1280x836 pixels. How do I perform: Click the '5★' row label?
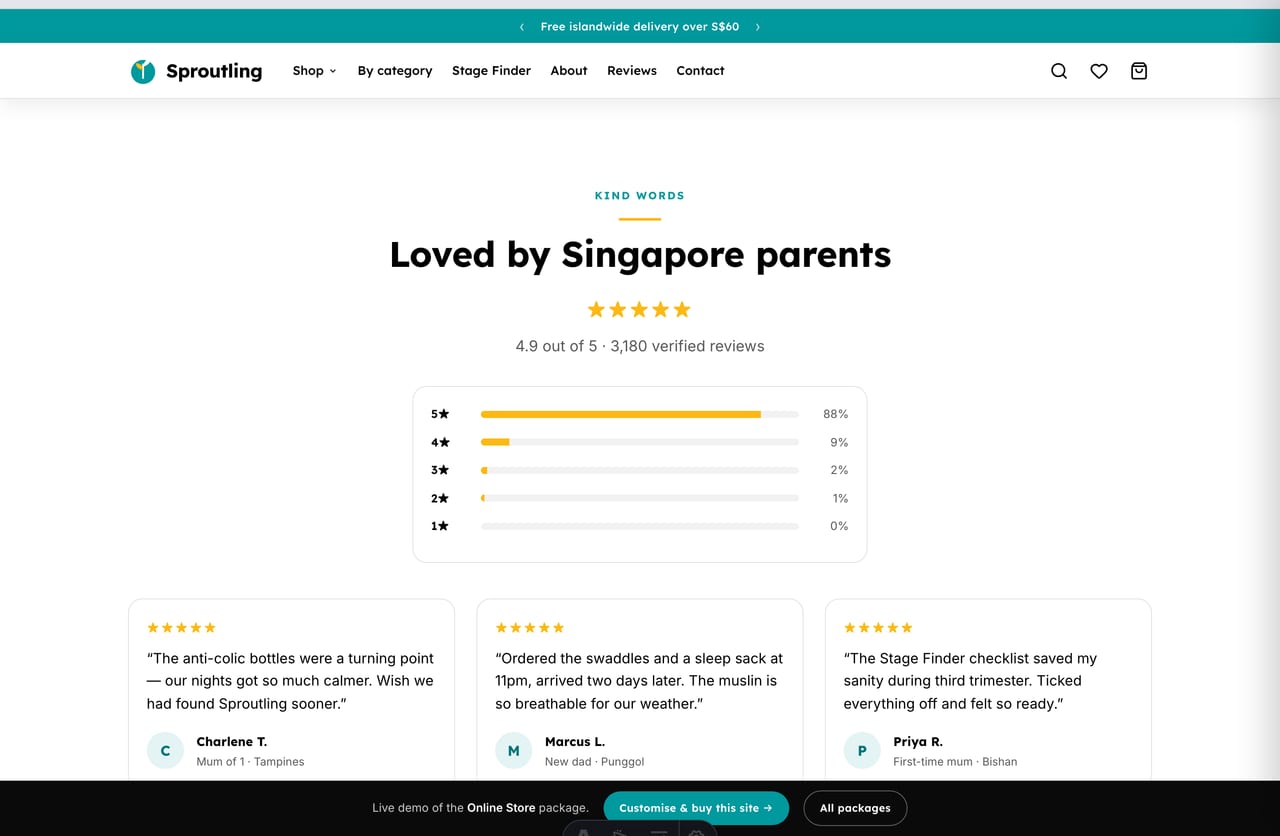tap(440, 414)
